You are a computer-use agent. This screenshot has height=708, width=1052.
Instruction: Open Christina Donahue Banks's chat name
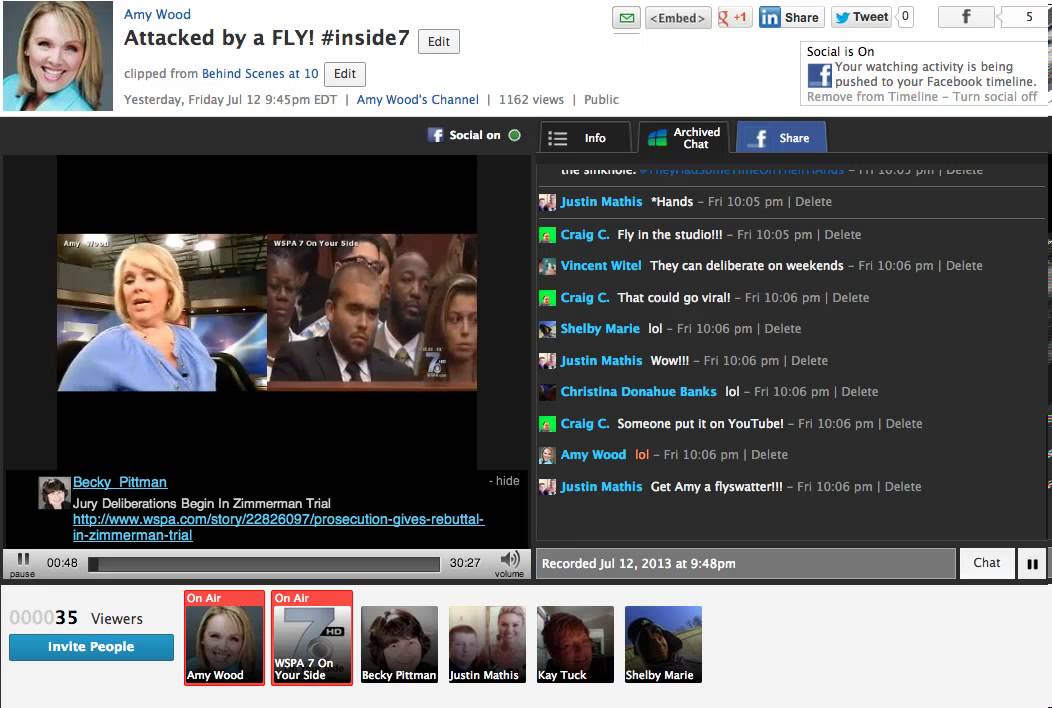tap(639, 392)
